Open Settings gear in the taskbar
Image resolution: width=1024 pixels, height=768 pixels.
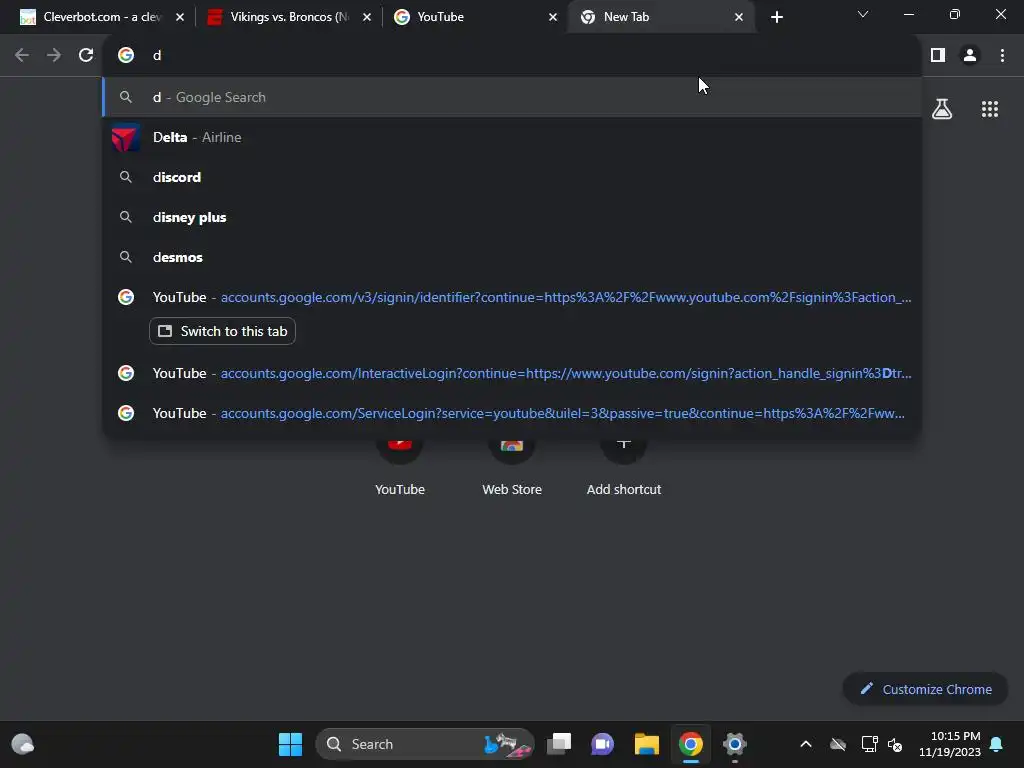734,744
